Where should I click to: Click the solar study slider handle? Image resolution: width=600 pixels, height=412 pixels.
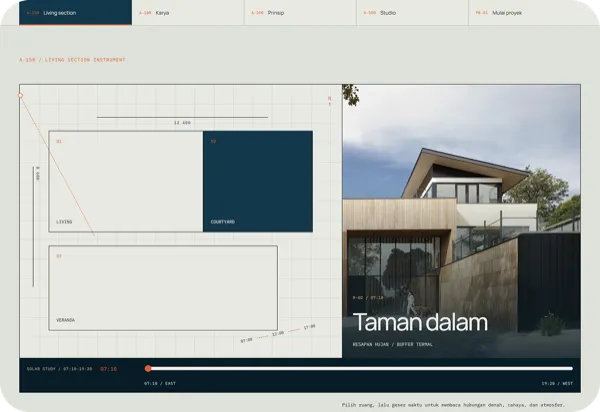pyautogui.click(x=148, y=368)
